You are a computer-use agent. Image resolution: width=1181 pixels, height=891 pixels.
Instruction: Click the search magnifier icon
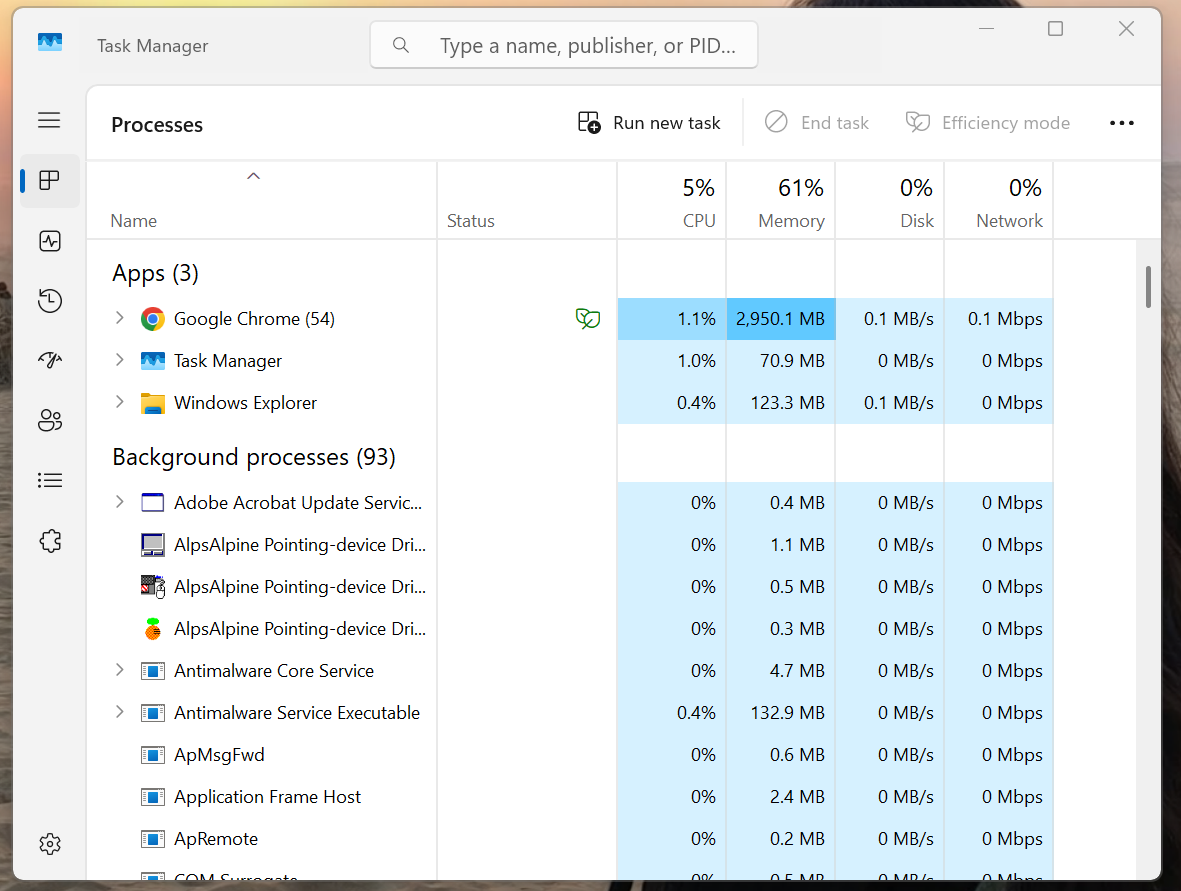401,45
